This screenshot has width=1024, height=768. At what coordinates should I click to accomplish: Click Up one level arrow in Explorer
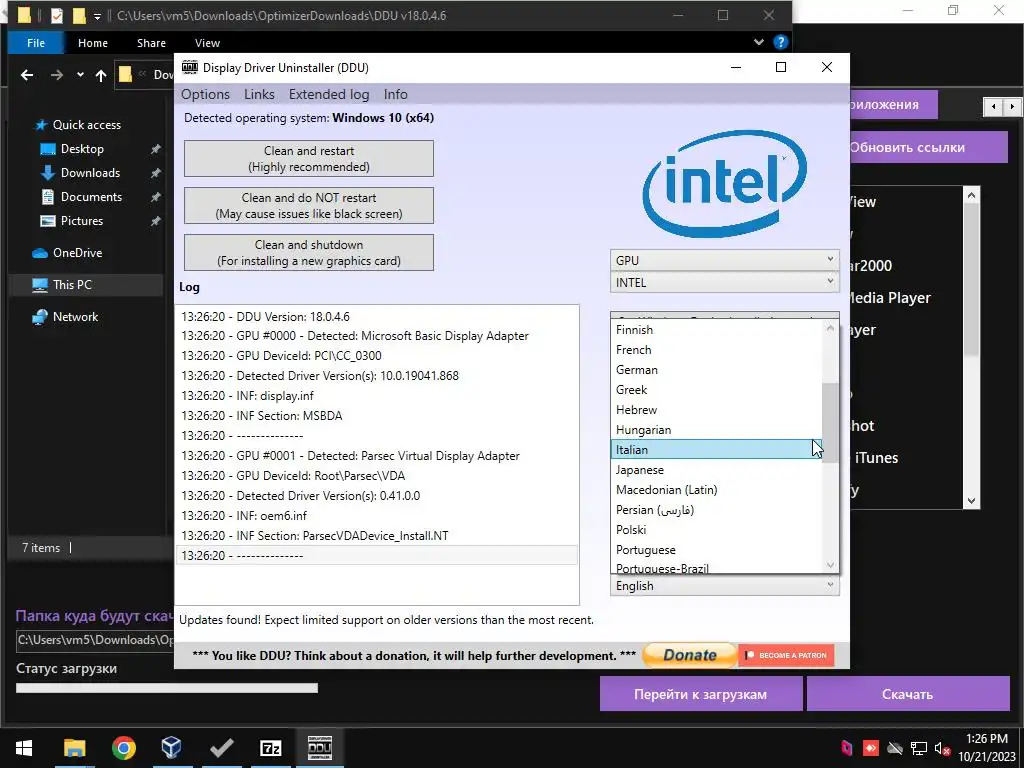[x=101, y=75]
